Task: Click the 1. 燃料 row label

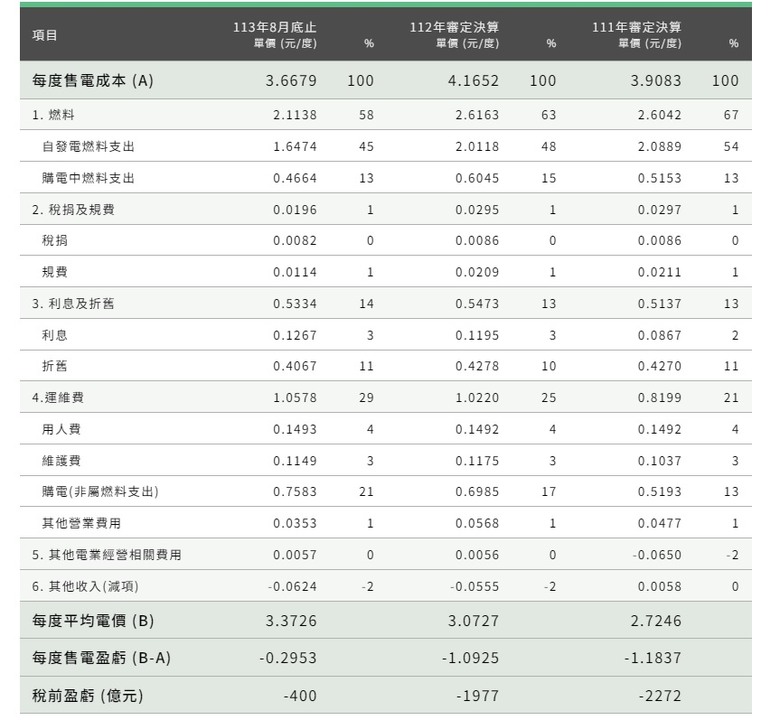Action: [53, 115]
